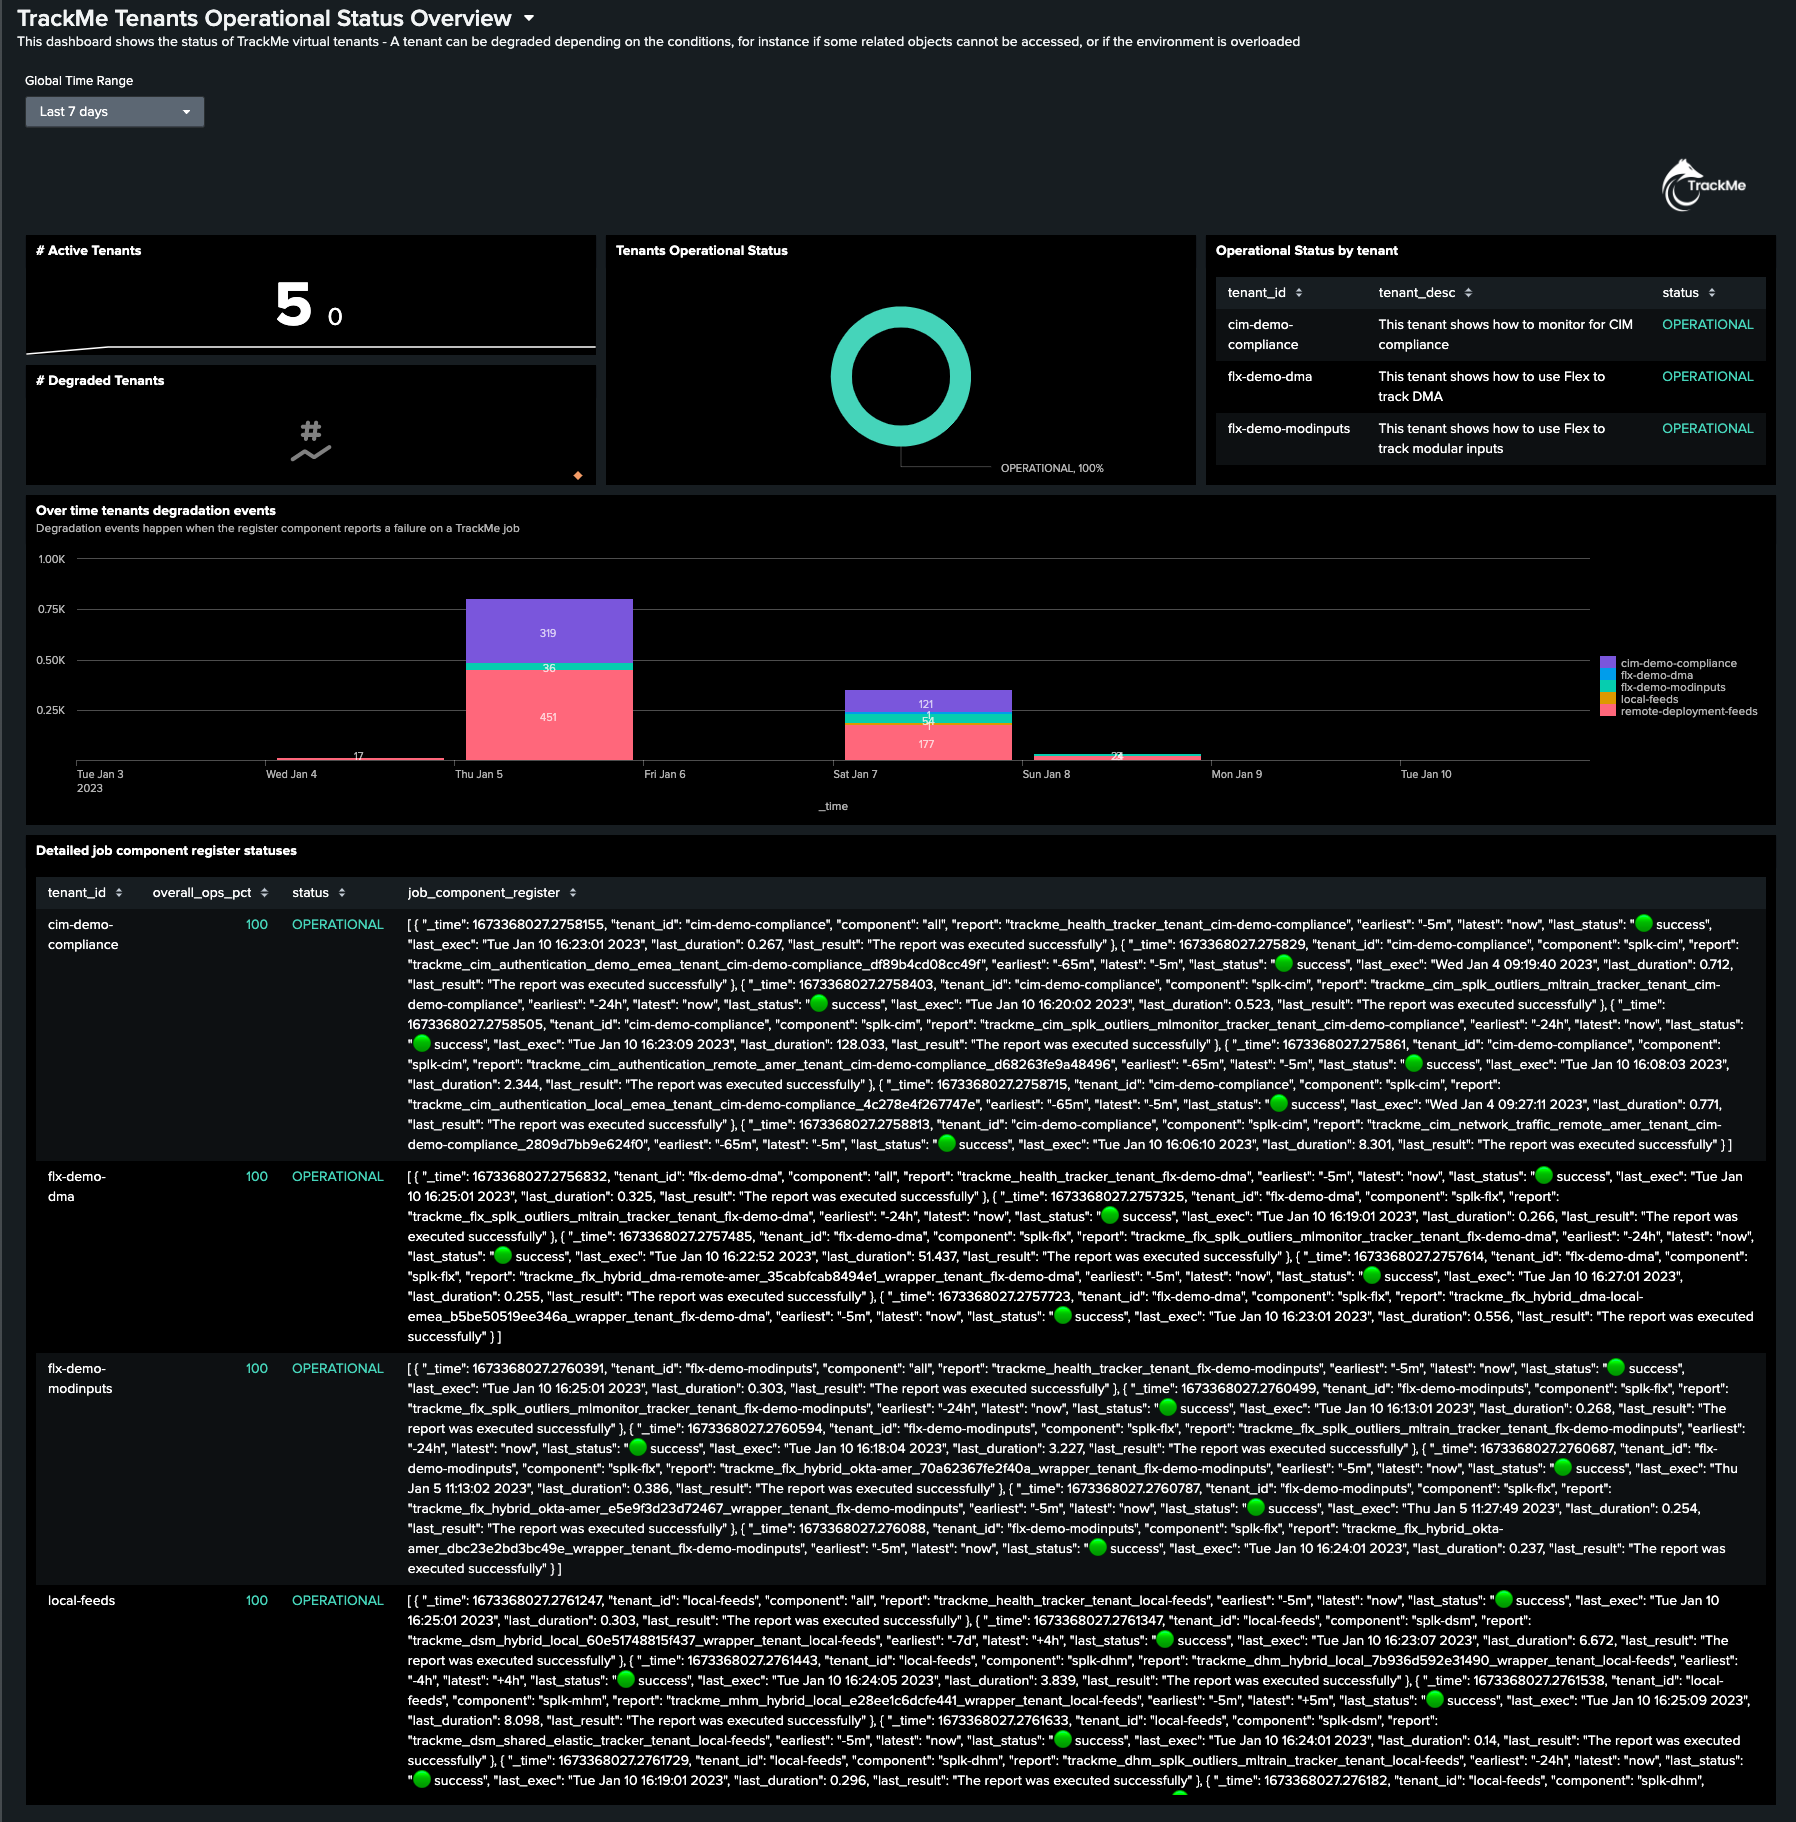Screen dimensions: 1796x1822
Task: Click flx-demo-modinputs in detailed statuses table
Action: point(80,1379)
